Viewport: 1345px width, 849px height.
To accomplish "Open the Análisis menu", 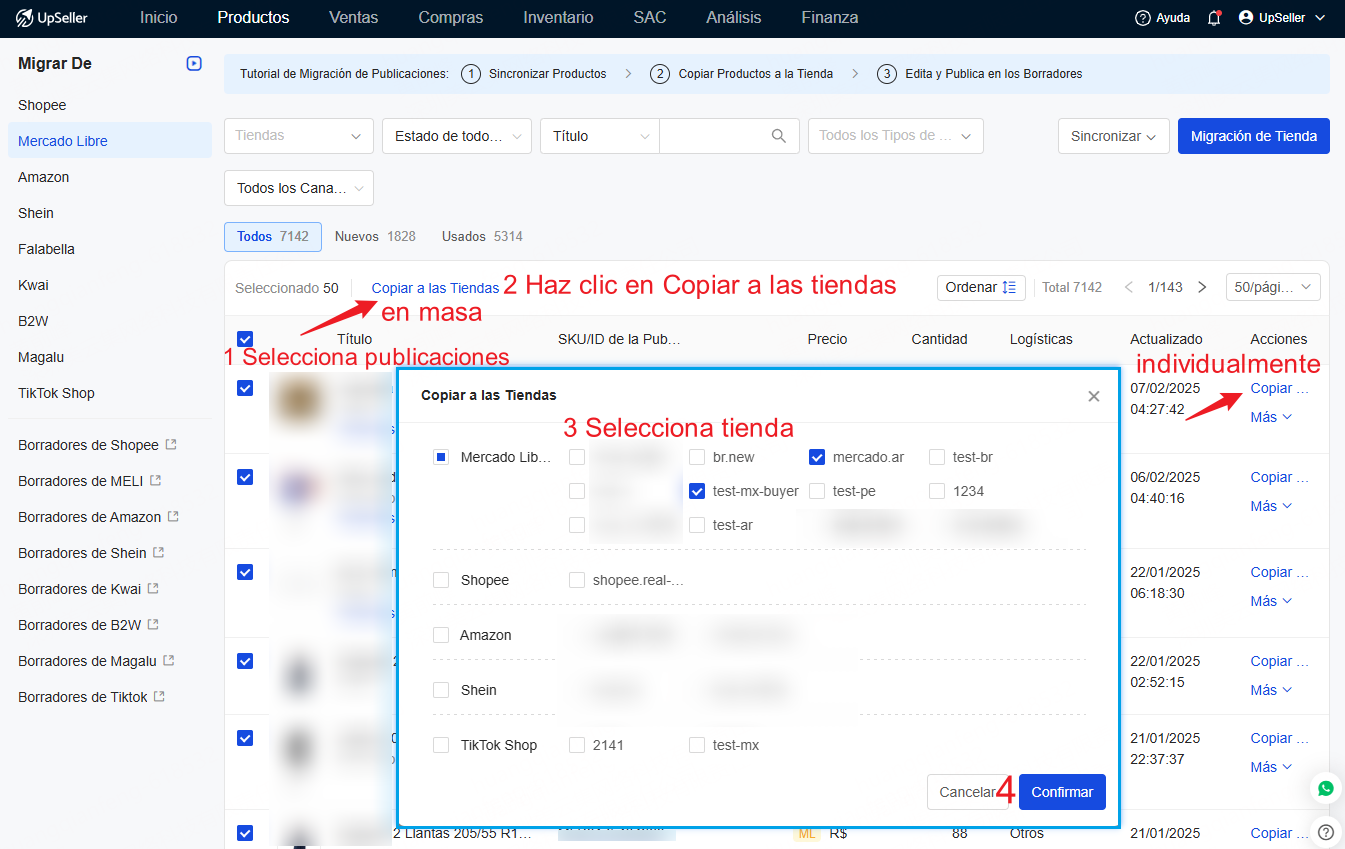I will [x=733, y=18].
